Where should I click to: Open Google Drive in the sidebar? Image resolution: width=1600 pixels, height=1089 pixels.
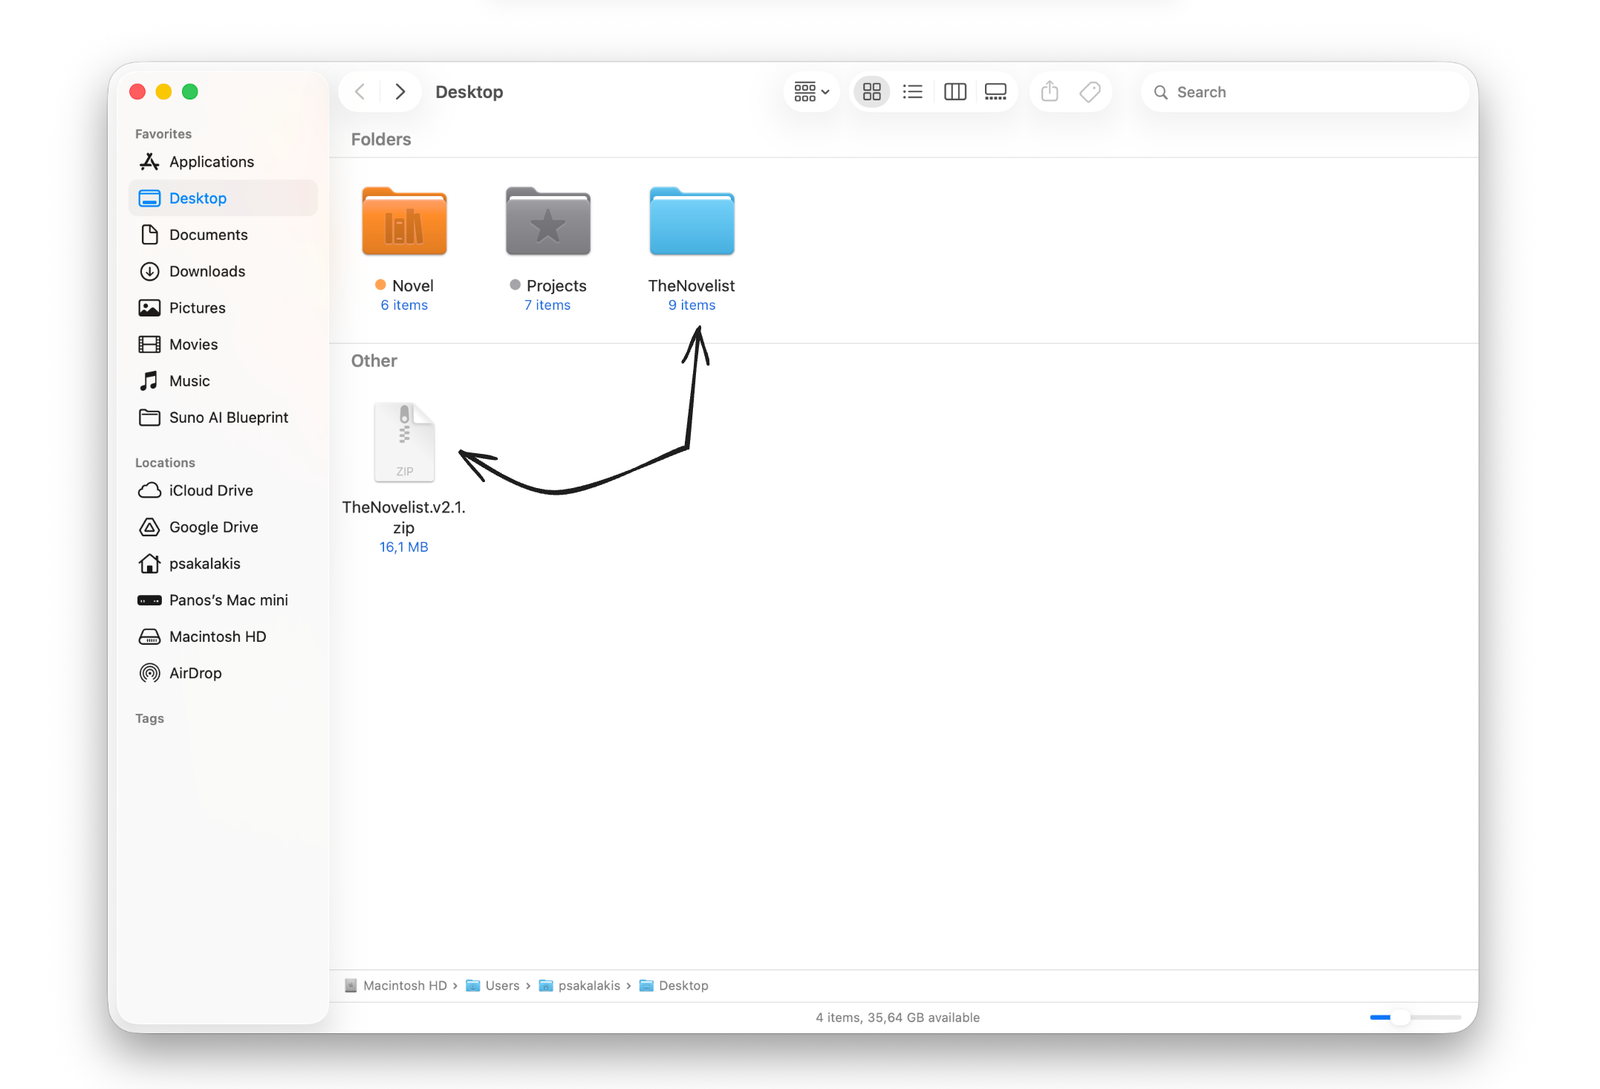pyautogui.click(x=213, y=527)
